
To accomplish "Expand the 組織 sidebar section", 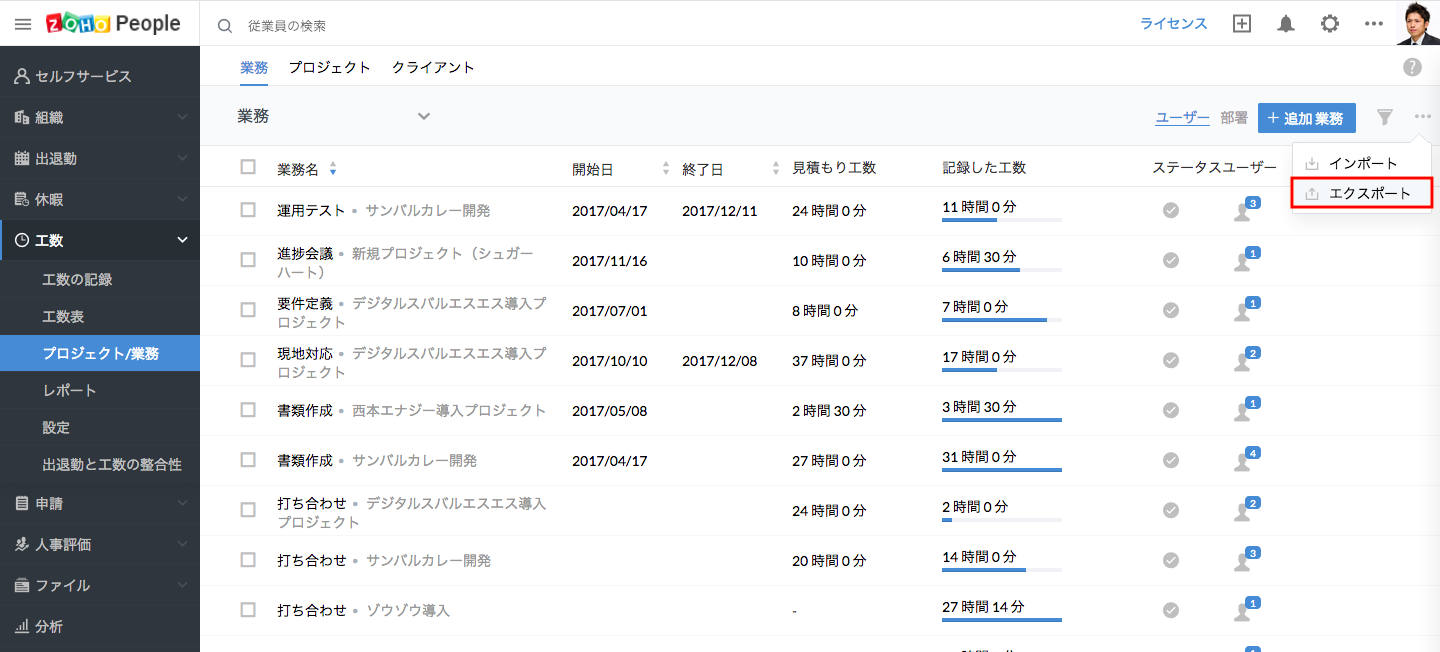I will 100,117.
